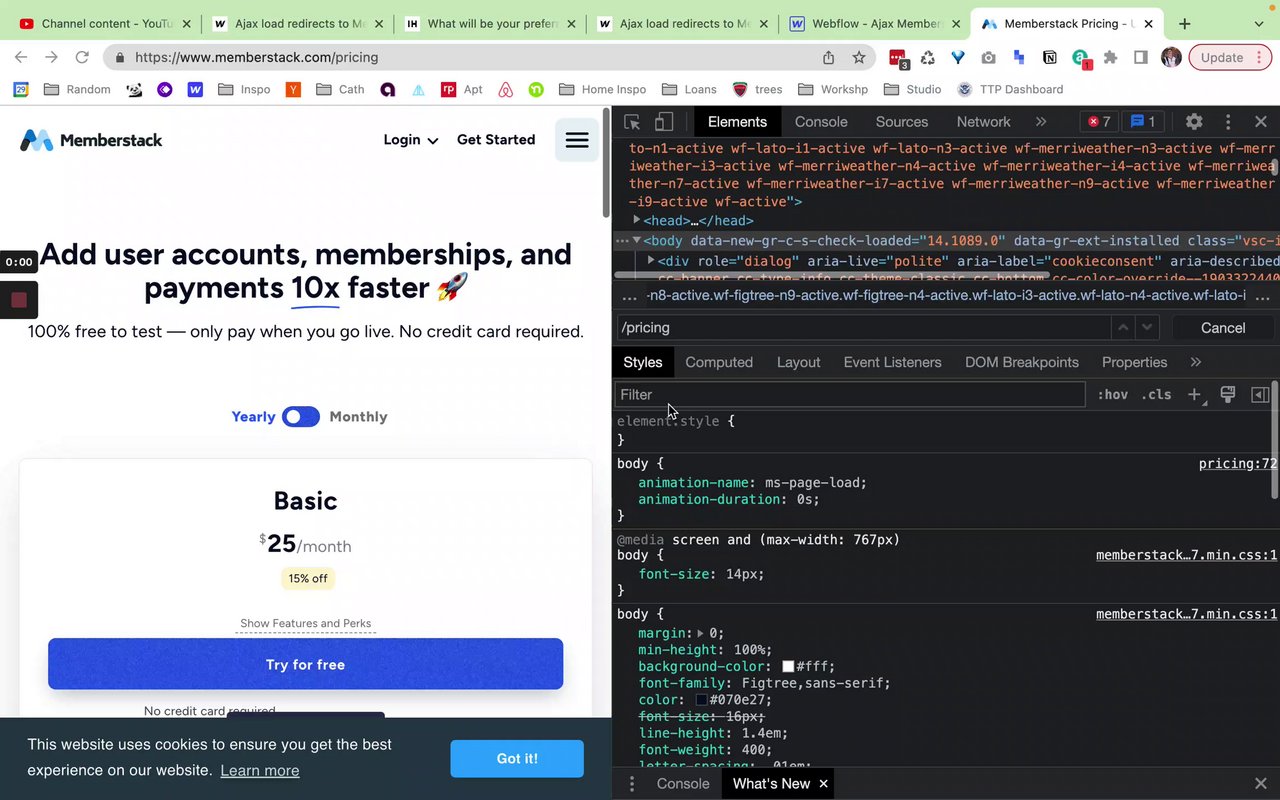Image resolution: width=1280 pixels, height=800 pixels.
Task: Open the Learn more cookie link
Action: pyautogui.click(x=260, y=770)
